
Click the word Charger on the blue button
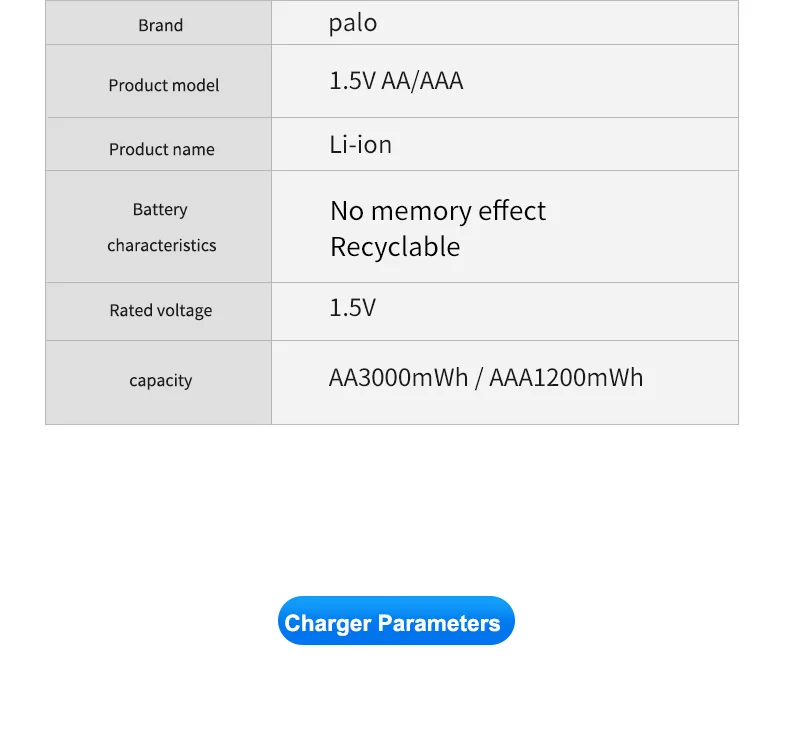point(328,623)
